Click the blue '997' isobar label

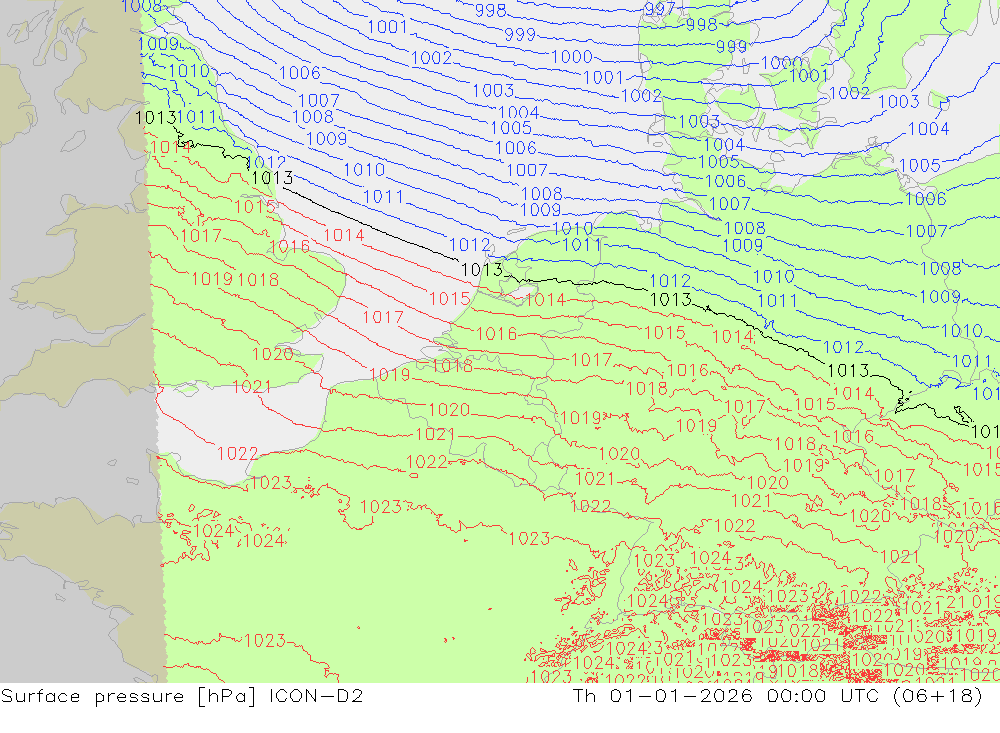click(x=659, y=9)
